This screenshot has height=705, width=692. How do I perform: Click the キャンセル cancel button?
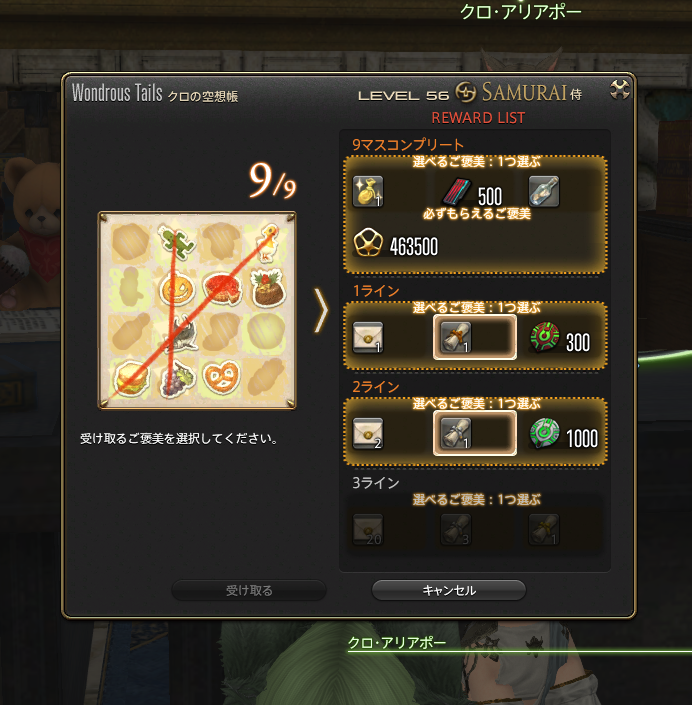pos(449,590)
